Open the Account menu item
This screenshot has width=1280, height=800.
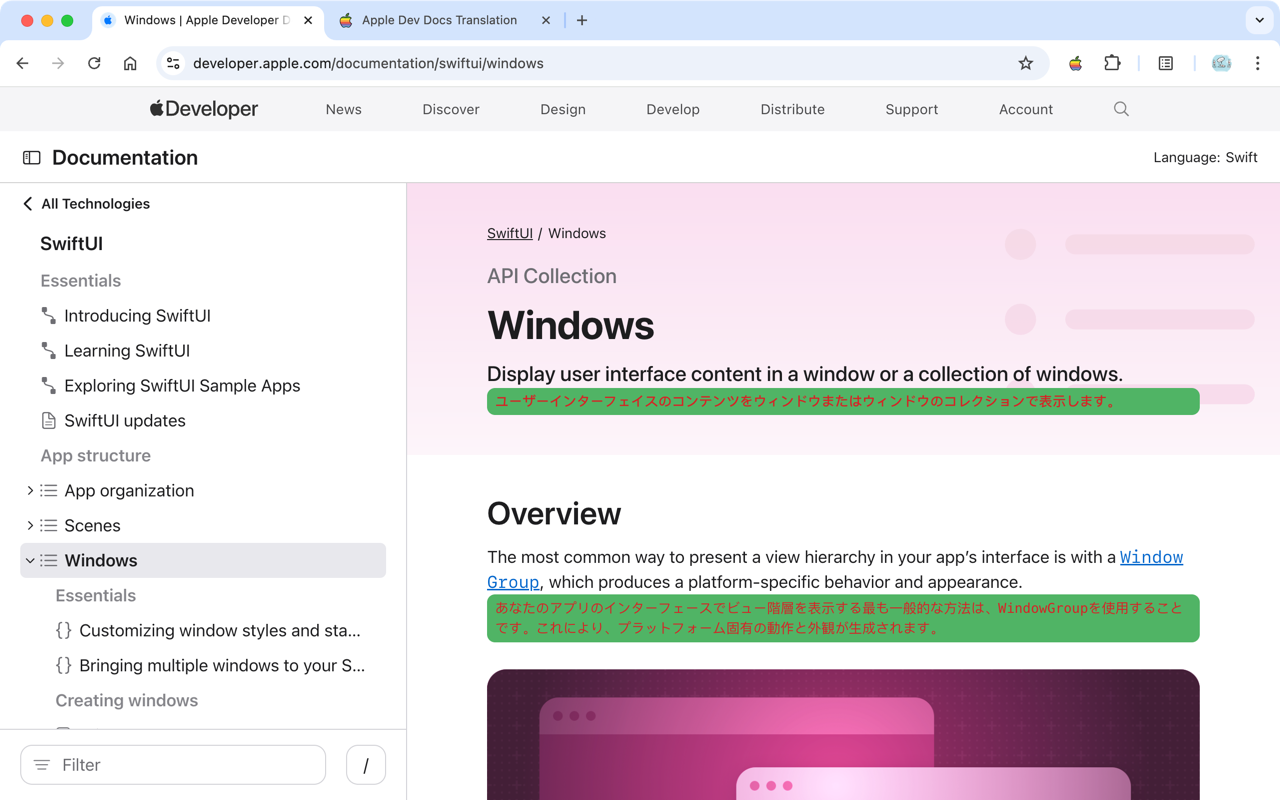(1026, 109)
